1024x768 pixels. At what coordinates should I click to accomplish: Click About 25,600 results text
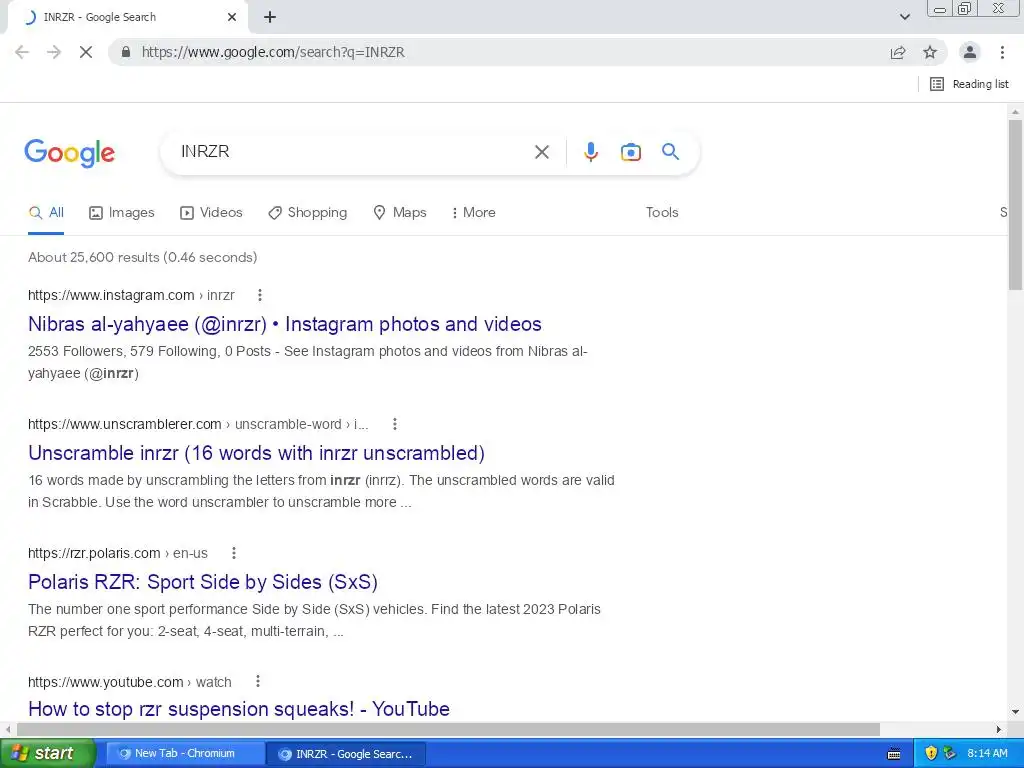tap(142, 257)
